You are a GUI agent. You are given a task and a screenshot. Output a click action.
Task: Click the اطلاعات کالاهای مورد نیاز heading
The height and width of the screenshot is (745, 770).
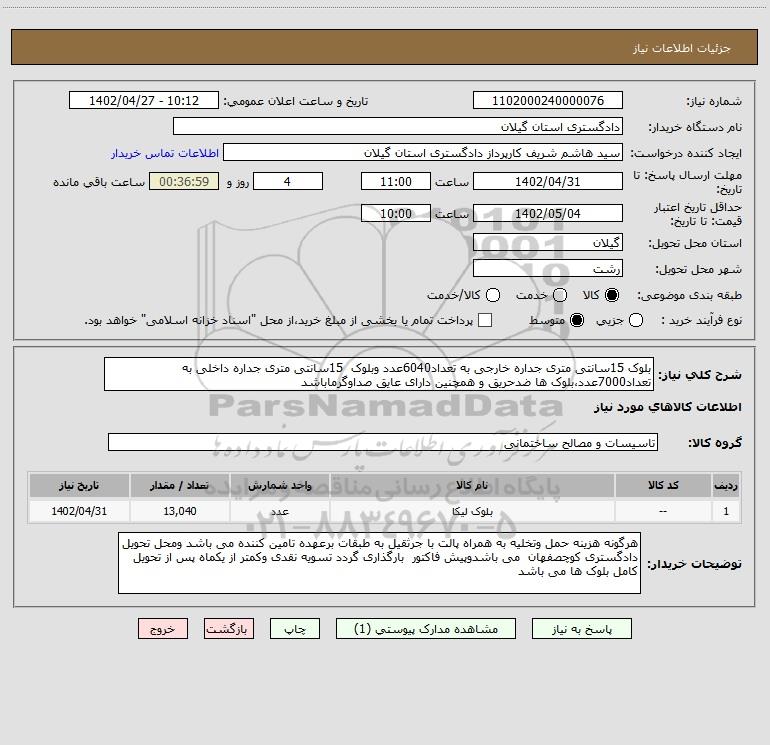tap(668, 407)
